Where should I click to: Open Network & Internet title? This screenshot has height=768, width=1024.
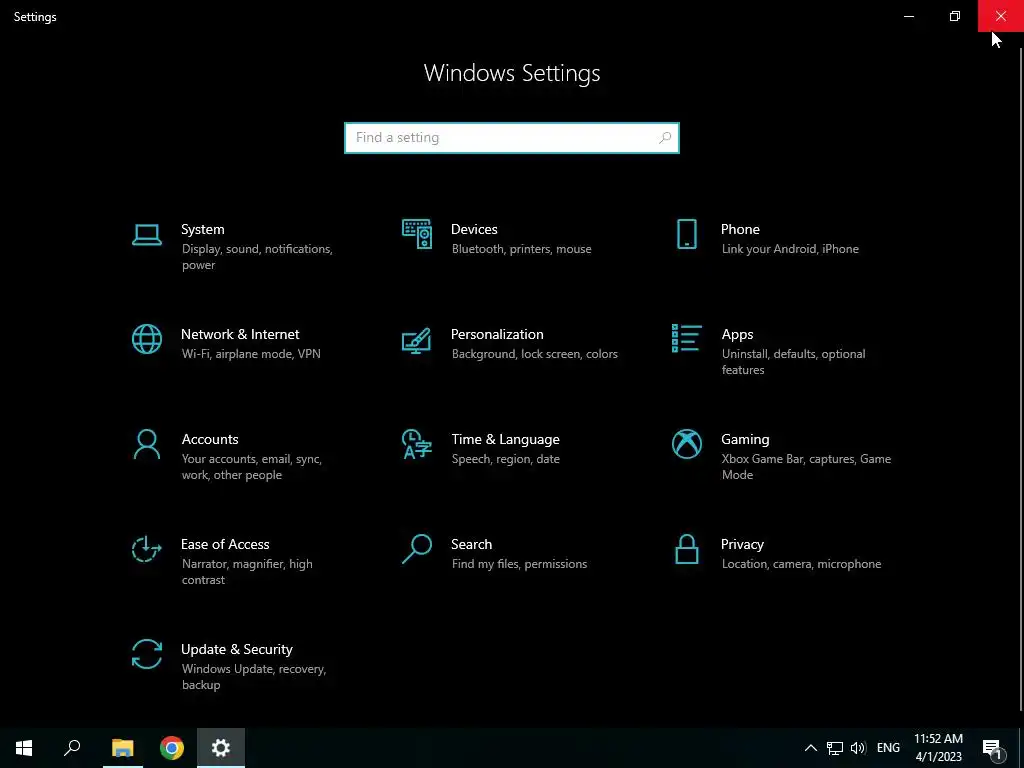(x=240, y=334)
